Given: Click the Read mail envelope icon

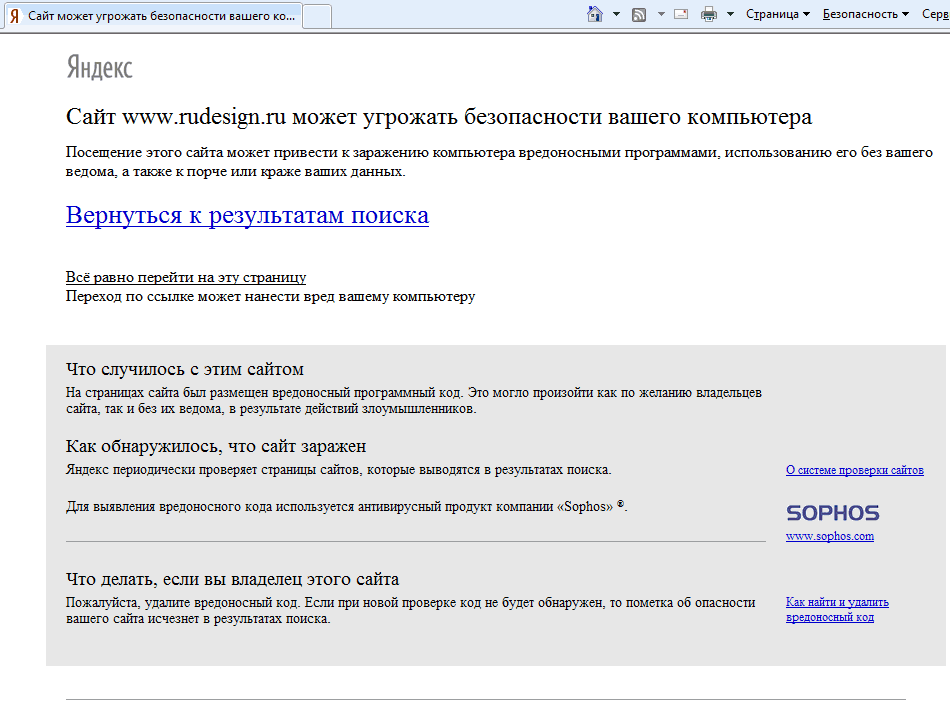Looking at the screenshot, I should pos(681,14).
